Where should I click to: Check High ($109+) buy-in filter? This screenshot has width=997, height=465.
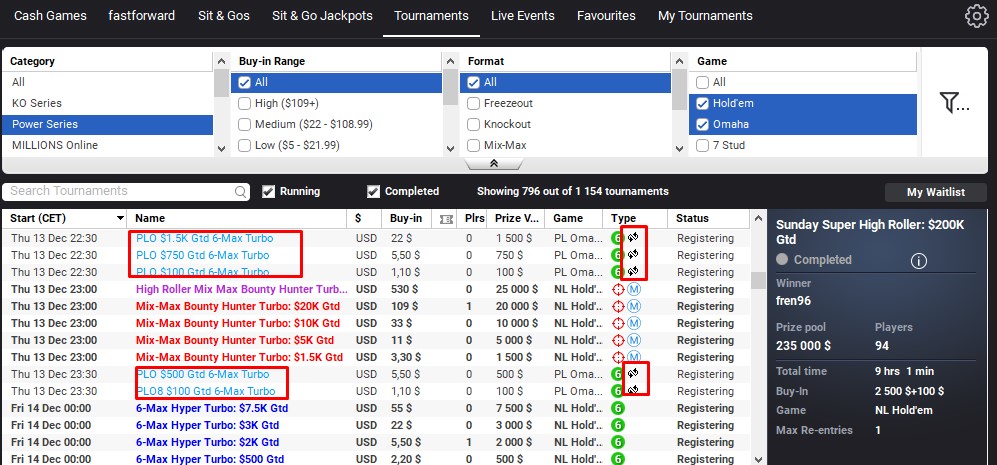pyautogui.click(x=244, y=103)
